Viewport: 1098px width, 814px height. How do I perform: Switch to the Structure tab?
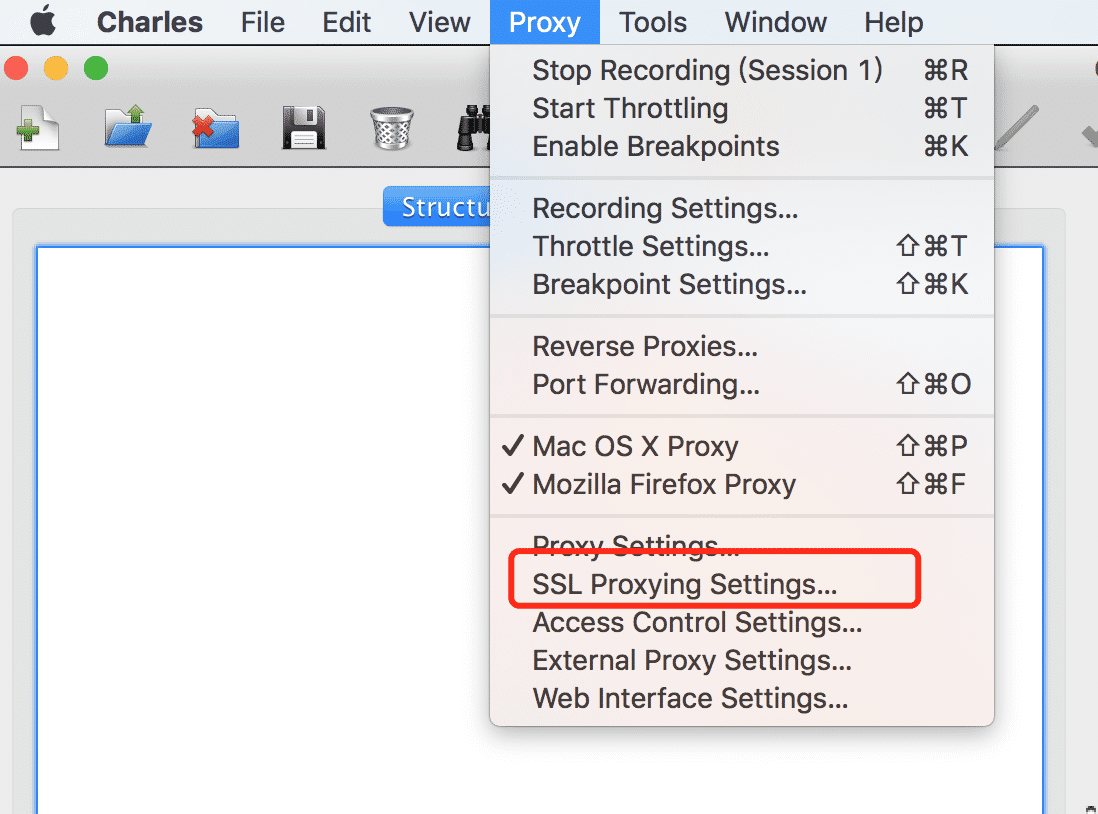tap(437, 207)
